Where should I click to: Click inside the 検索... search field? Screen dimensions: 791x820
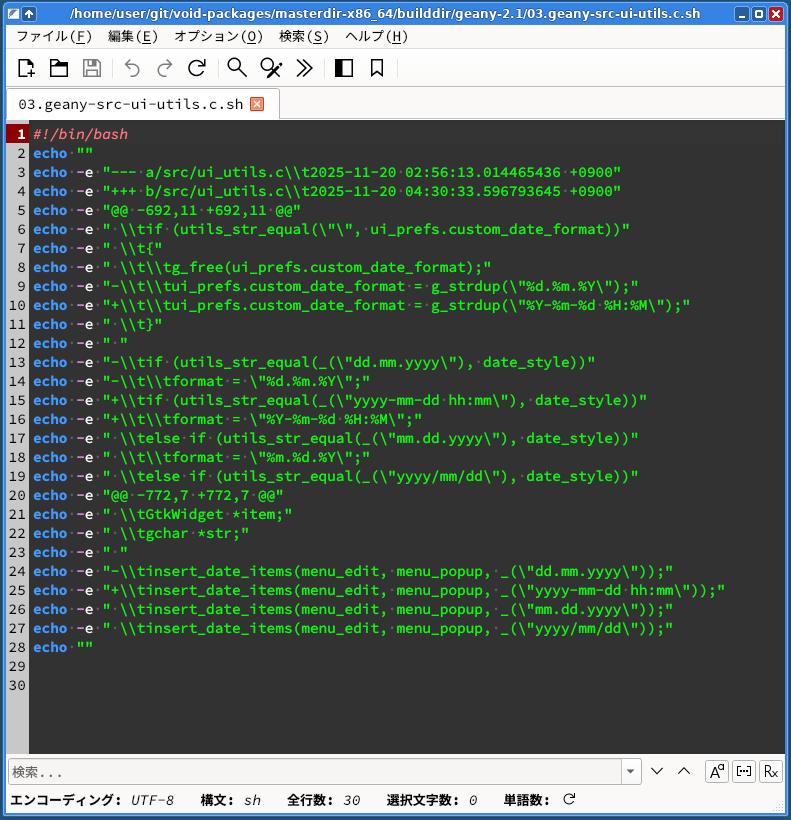pyautogui.click(x=315, y=771)
